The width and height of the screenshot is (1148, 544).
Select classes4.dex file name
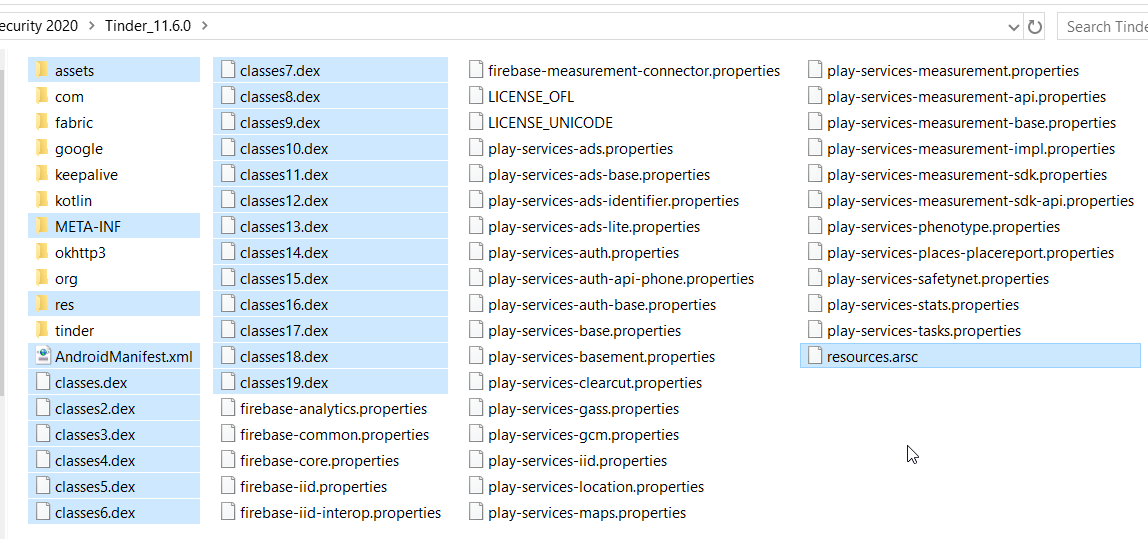click(95, 461)
